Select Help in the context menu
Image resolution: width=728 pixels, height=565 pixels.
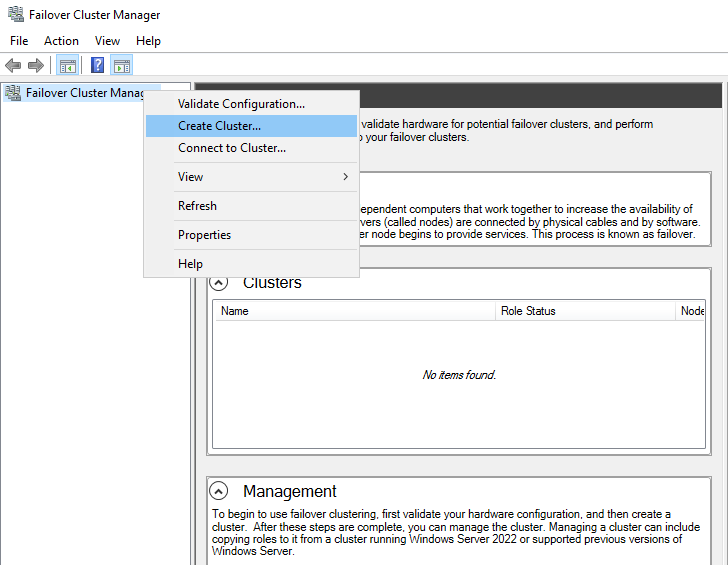click(251, 264)
